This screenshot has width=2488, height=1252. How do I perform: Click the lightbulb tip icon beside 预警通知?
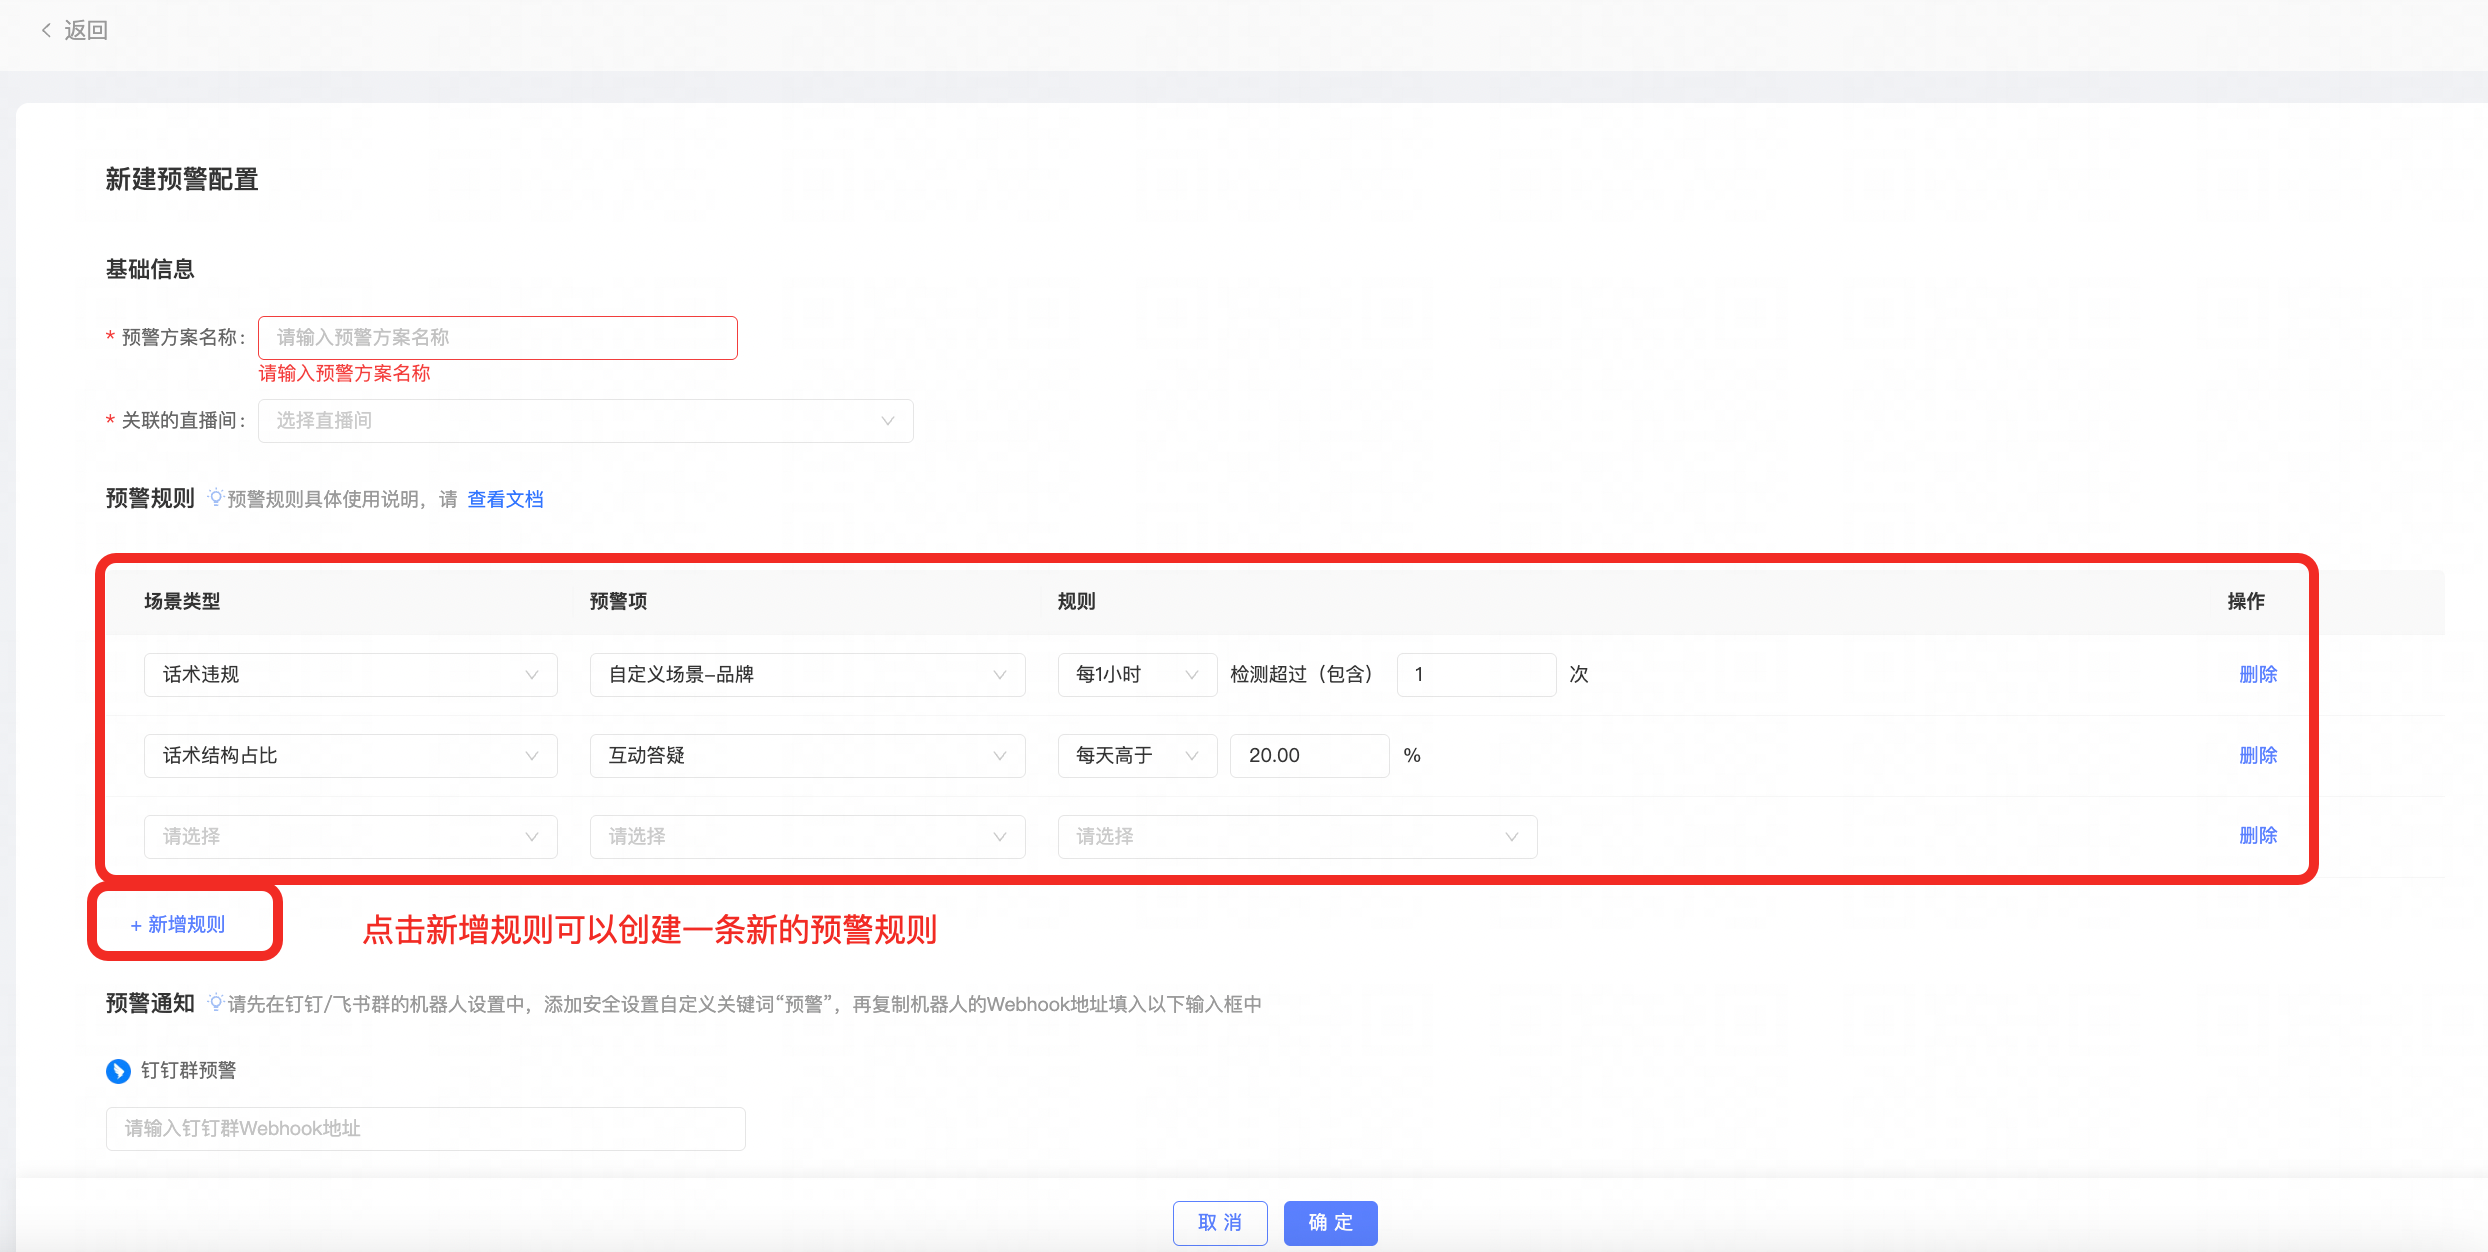[215, 1002]
